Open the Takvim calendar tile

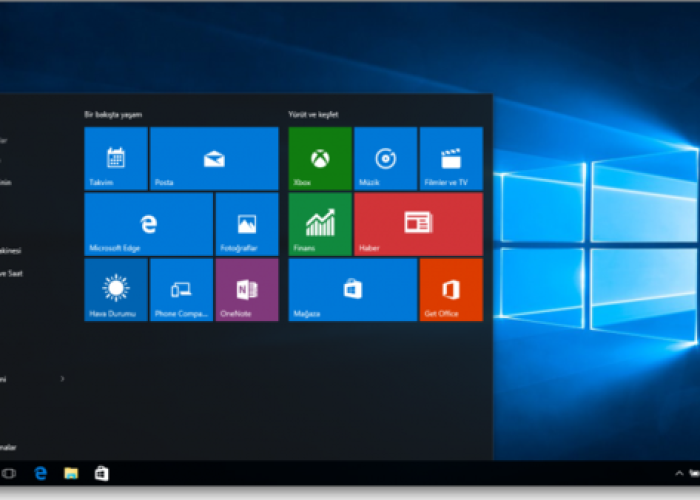116,158
